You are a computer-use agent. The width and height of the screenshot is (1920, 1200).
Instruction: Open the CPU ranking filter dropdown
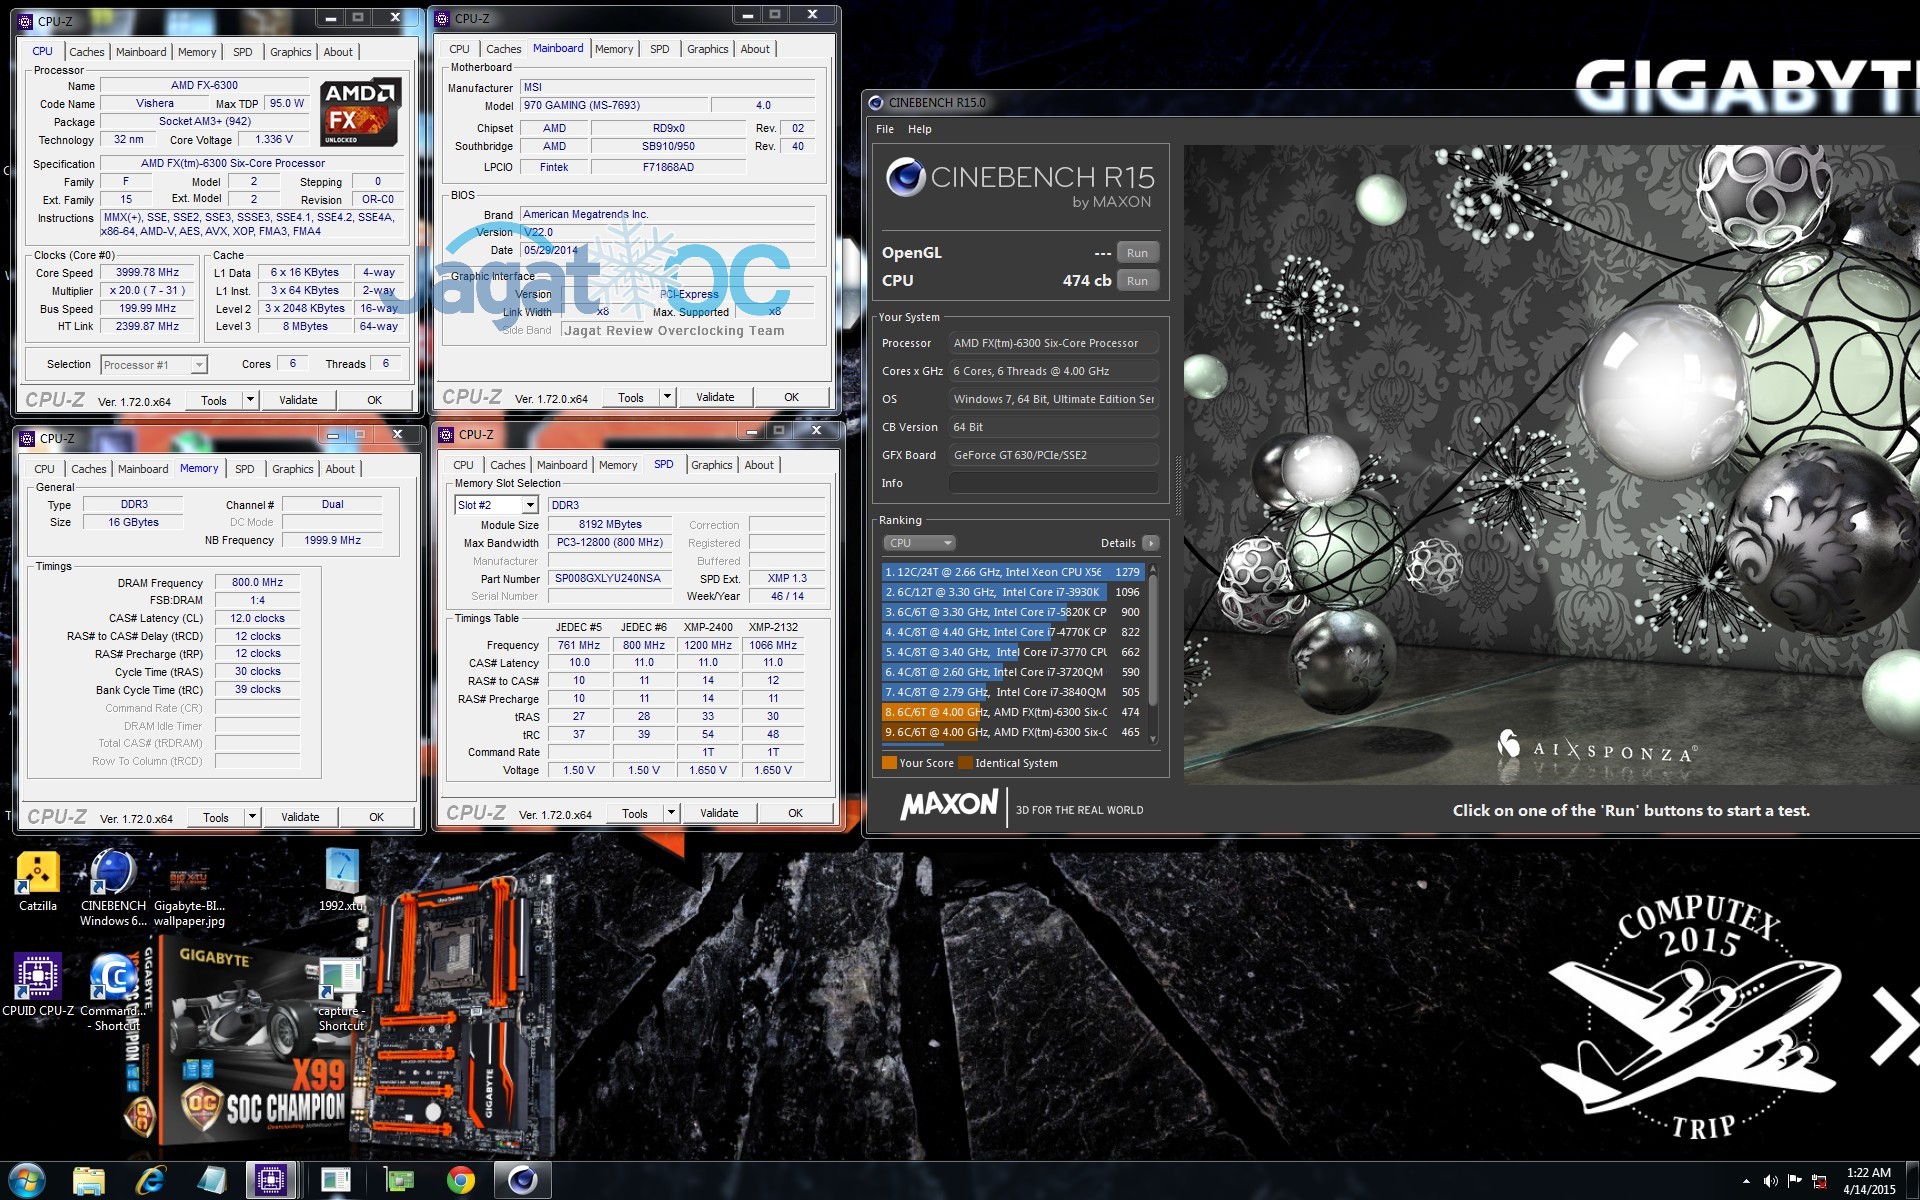(x=919, y=543)
